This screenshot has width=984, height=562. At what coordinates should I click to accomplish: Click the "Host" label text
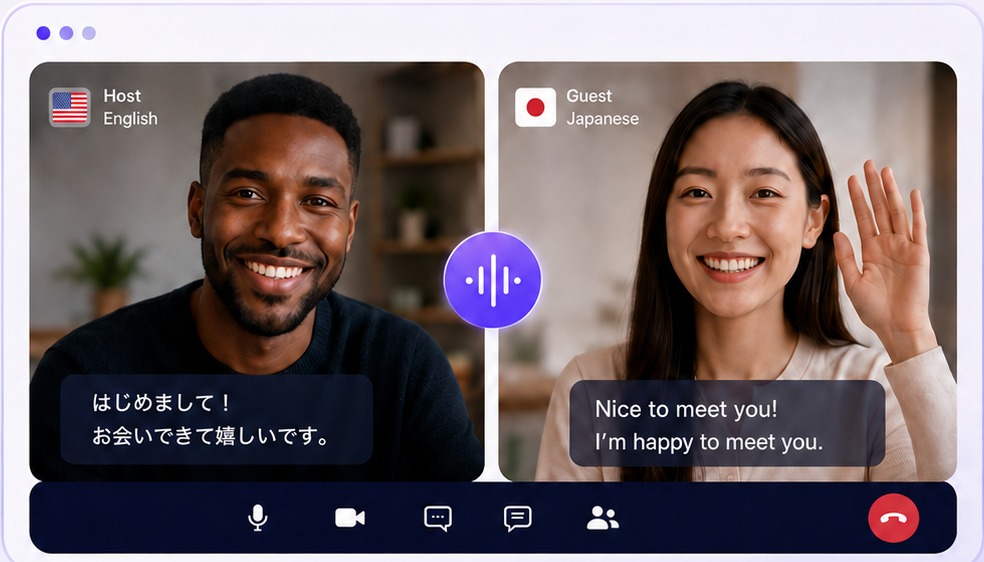[x=122, y=96]
